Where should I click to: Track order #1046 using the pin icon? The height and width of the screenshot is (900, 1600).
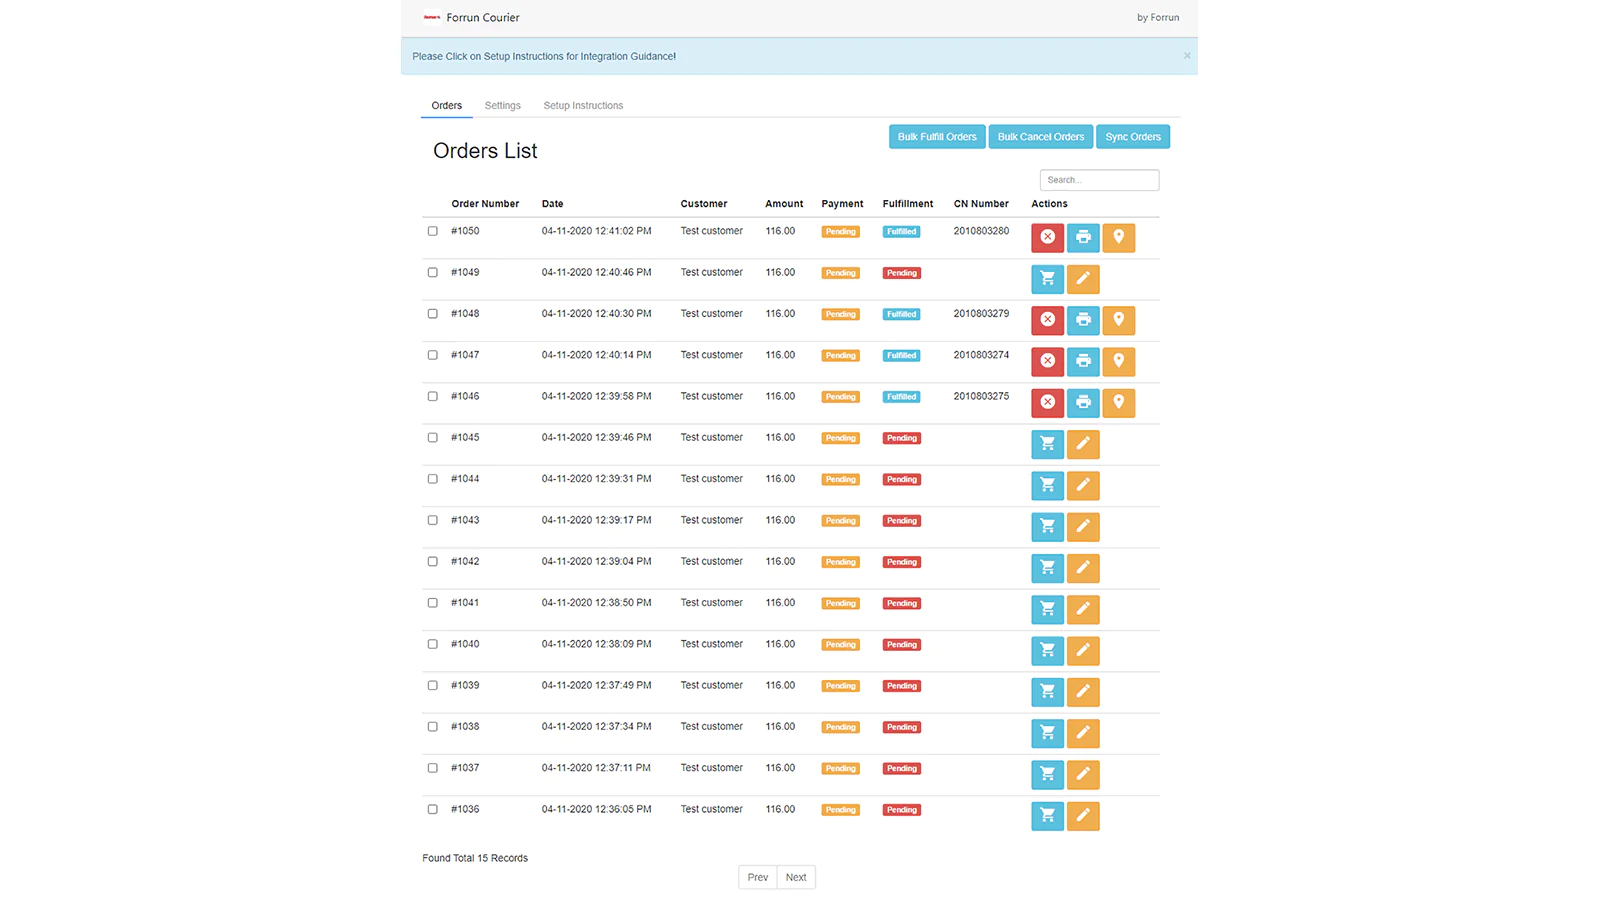tap(1118, 402)
